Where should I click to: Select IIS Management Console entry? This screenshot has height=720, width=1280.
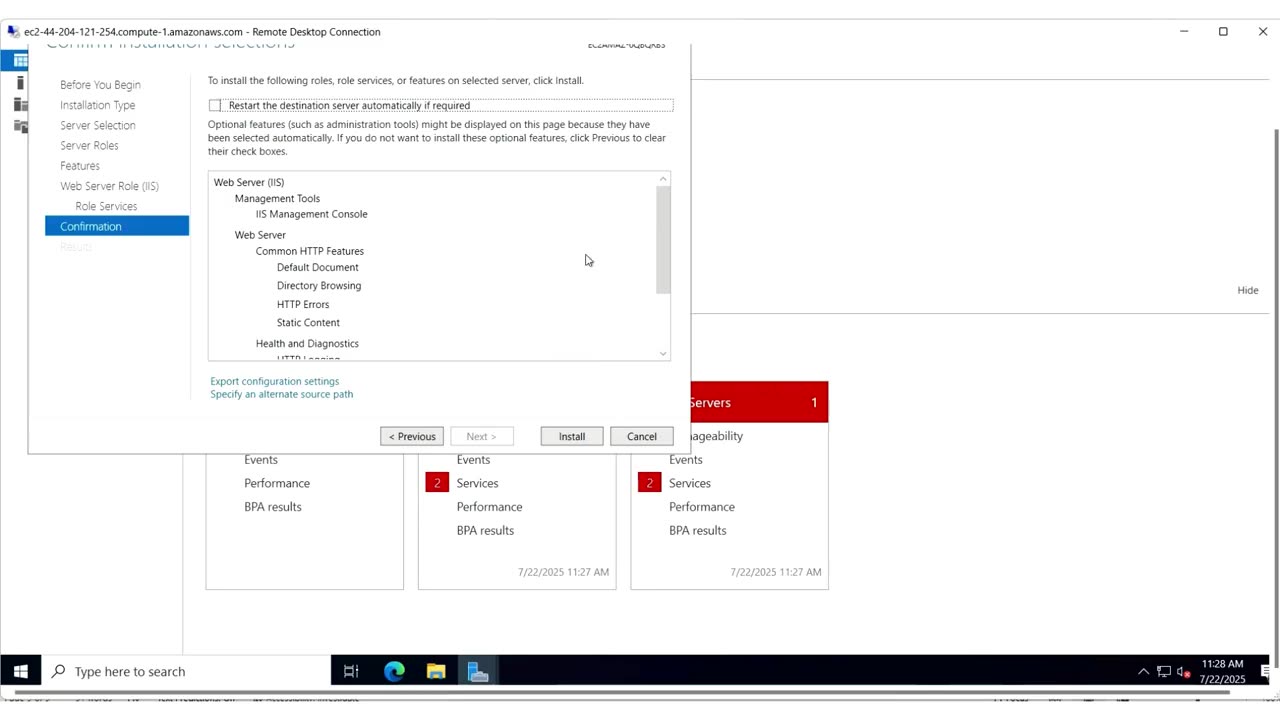[311, 214]
